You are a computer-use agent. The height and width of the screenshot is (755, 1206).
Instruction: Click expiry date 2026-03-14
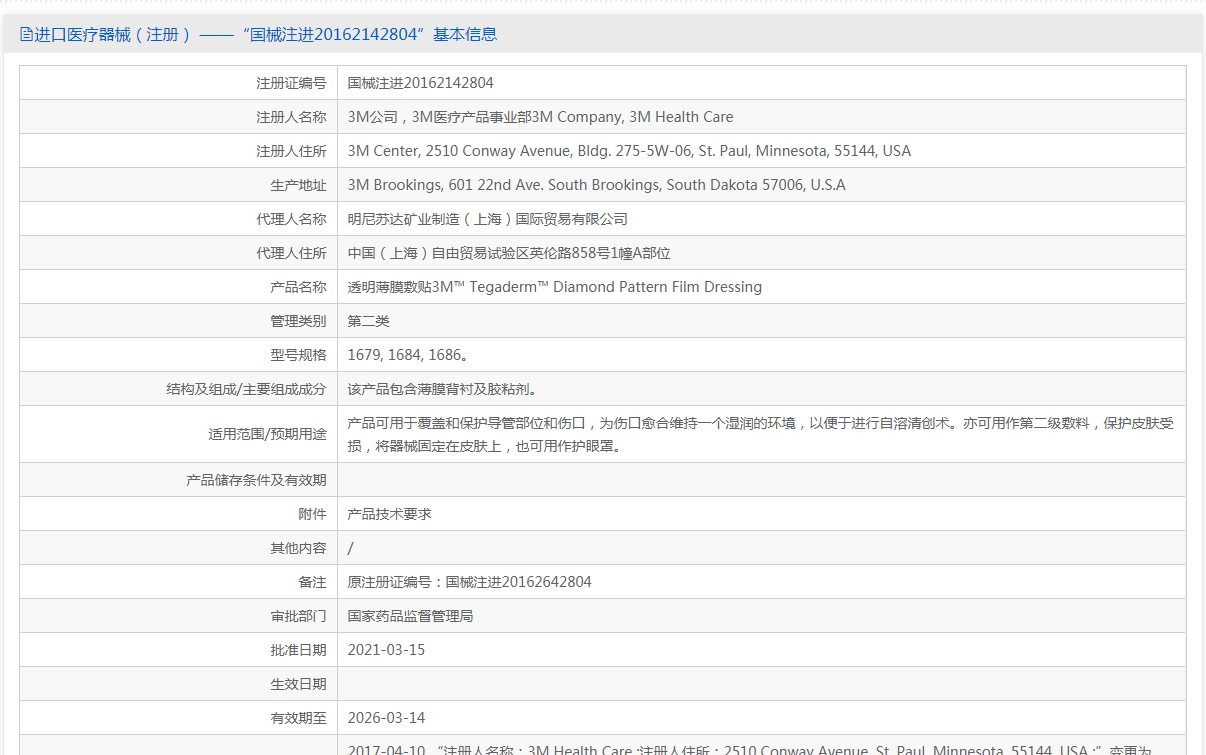pyautogui.click(x=386, y=718)
